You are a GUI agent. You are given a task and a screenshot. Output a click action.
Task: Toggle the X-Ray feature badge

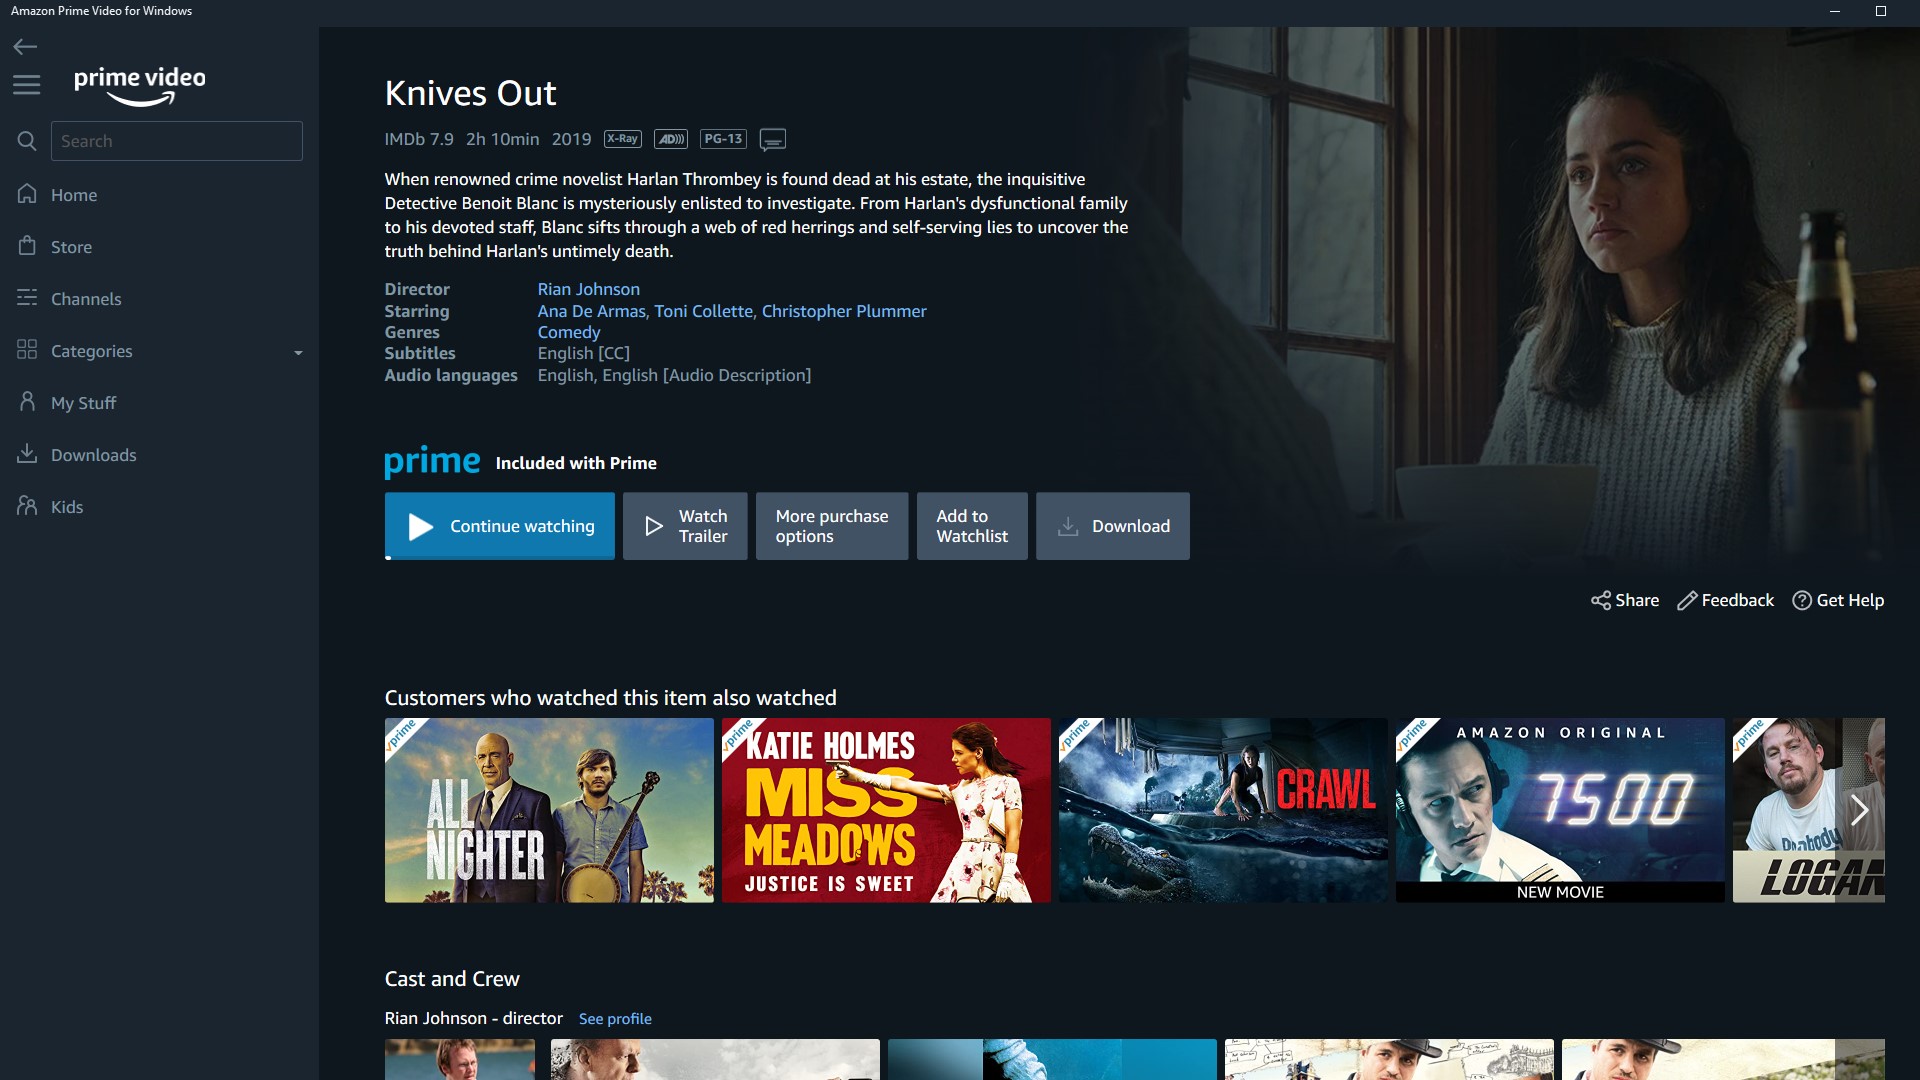tap(620, 138)
